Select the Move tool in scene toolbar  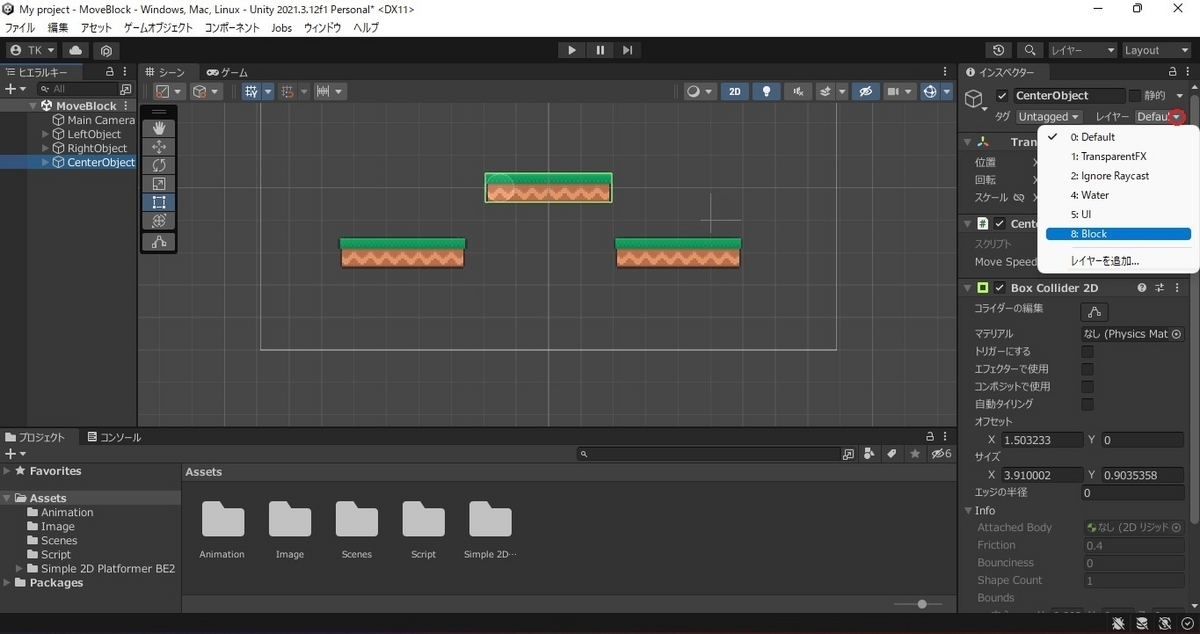[159, 147]
